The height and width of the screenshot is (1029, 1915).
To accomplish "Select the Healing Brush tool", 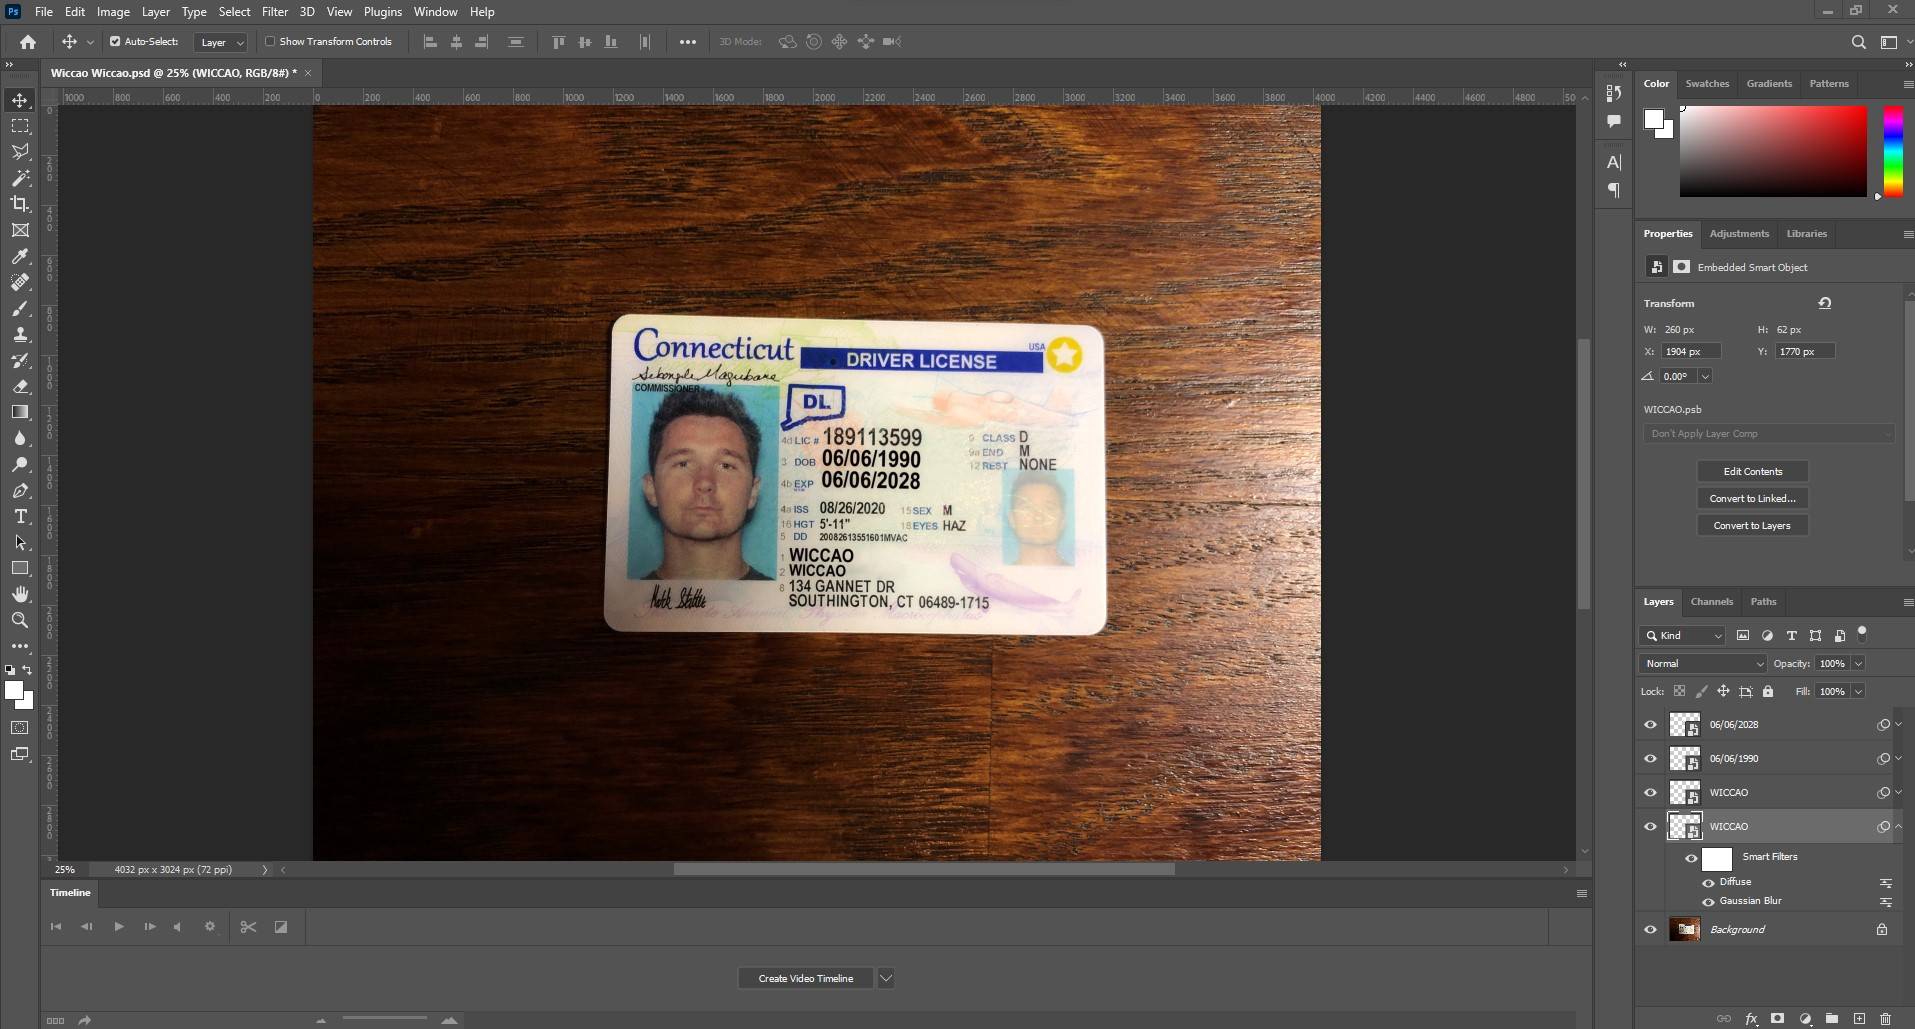I will coord(20,282).
